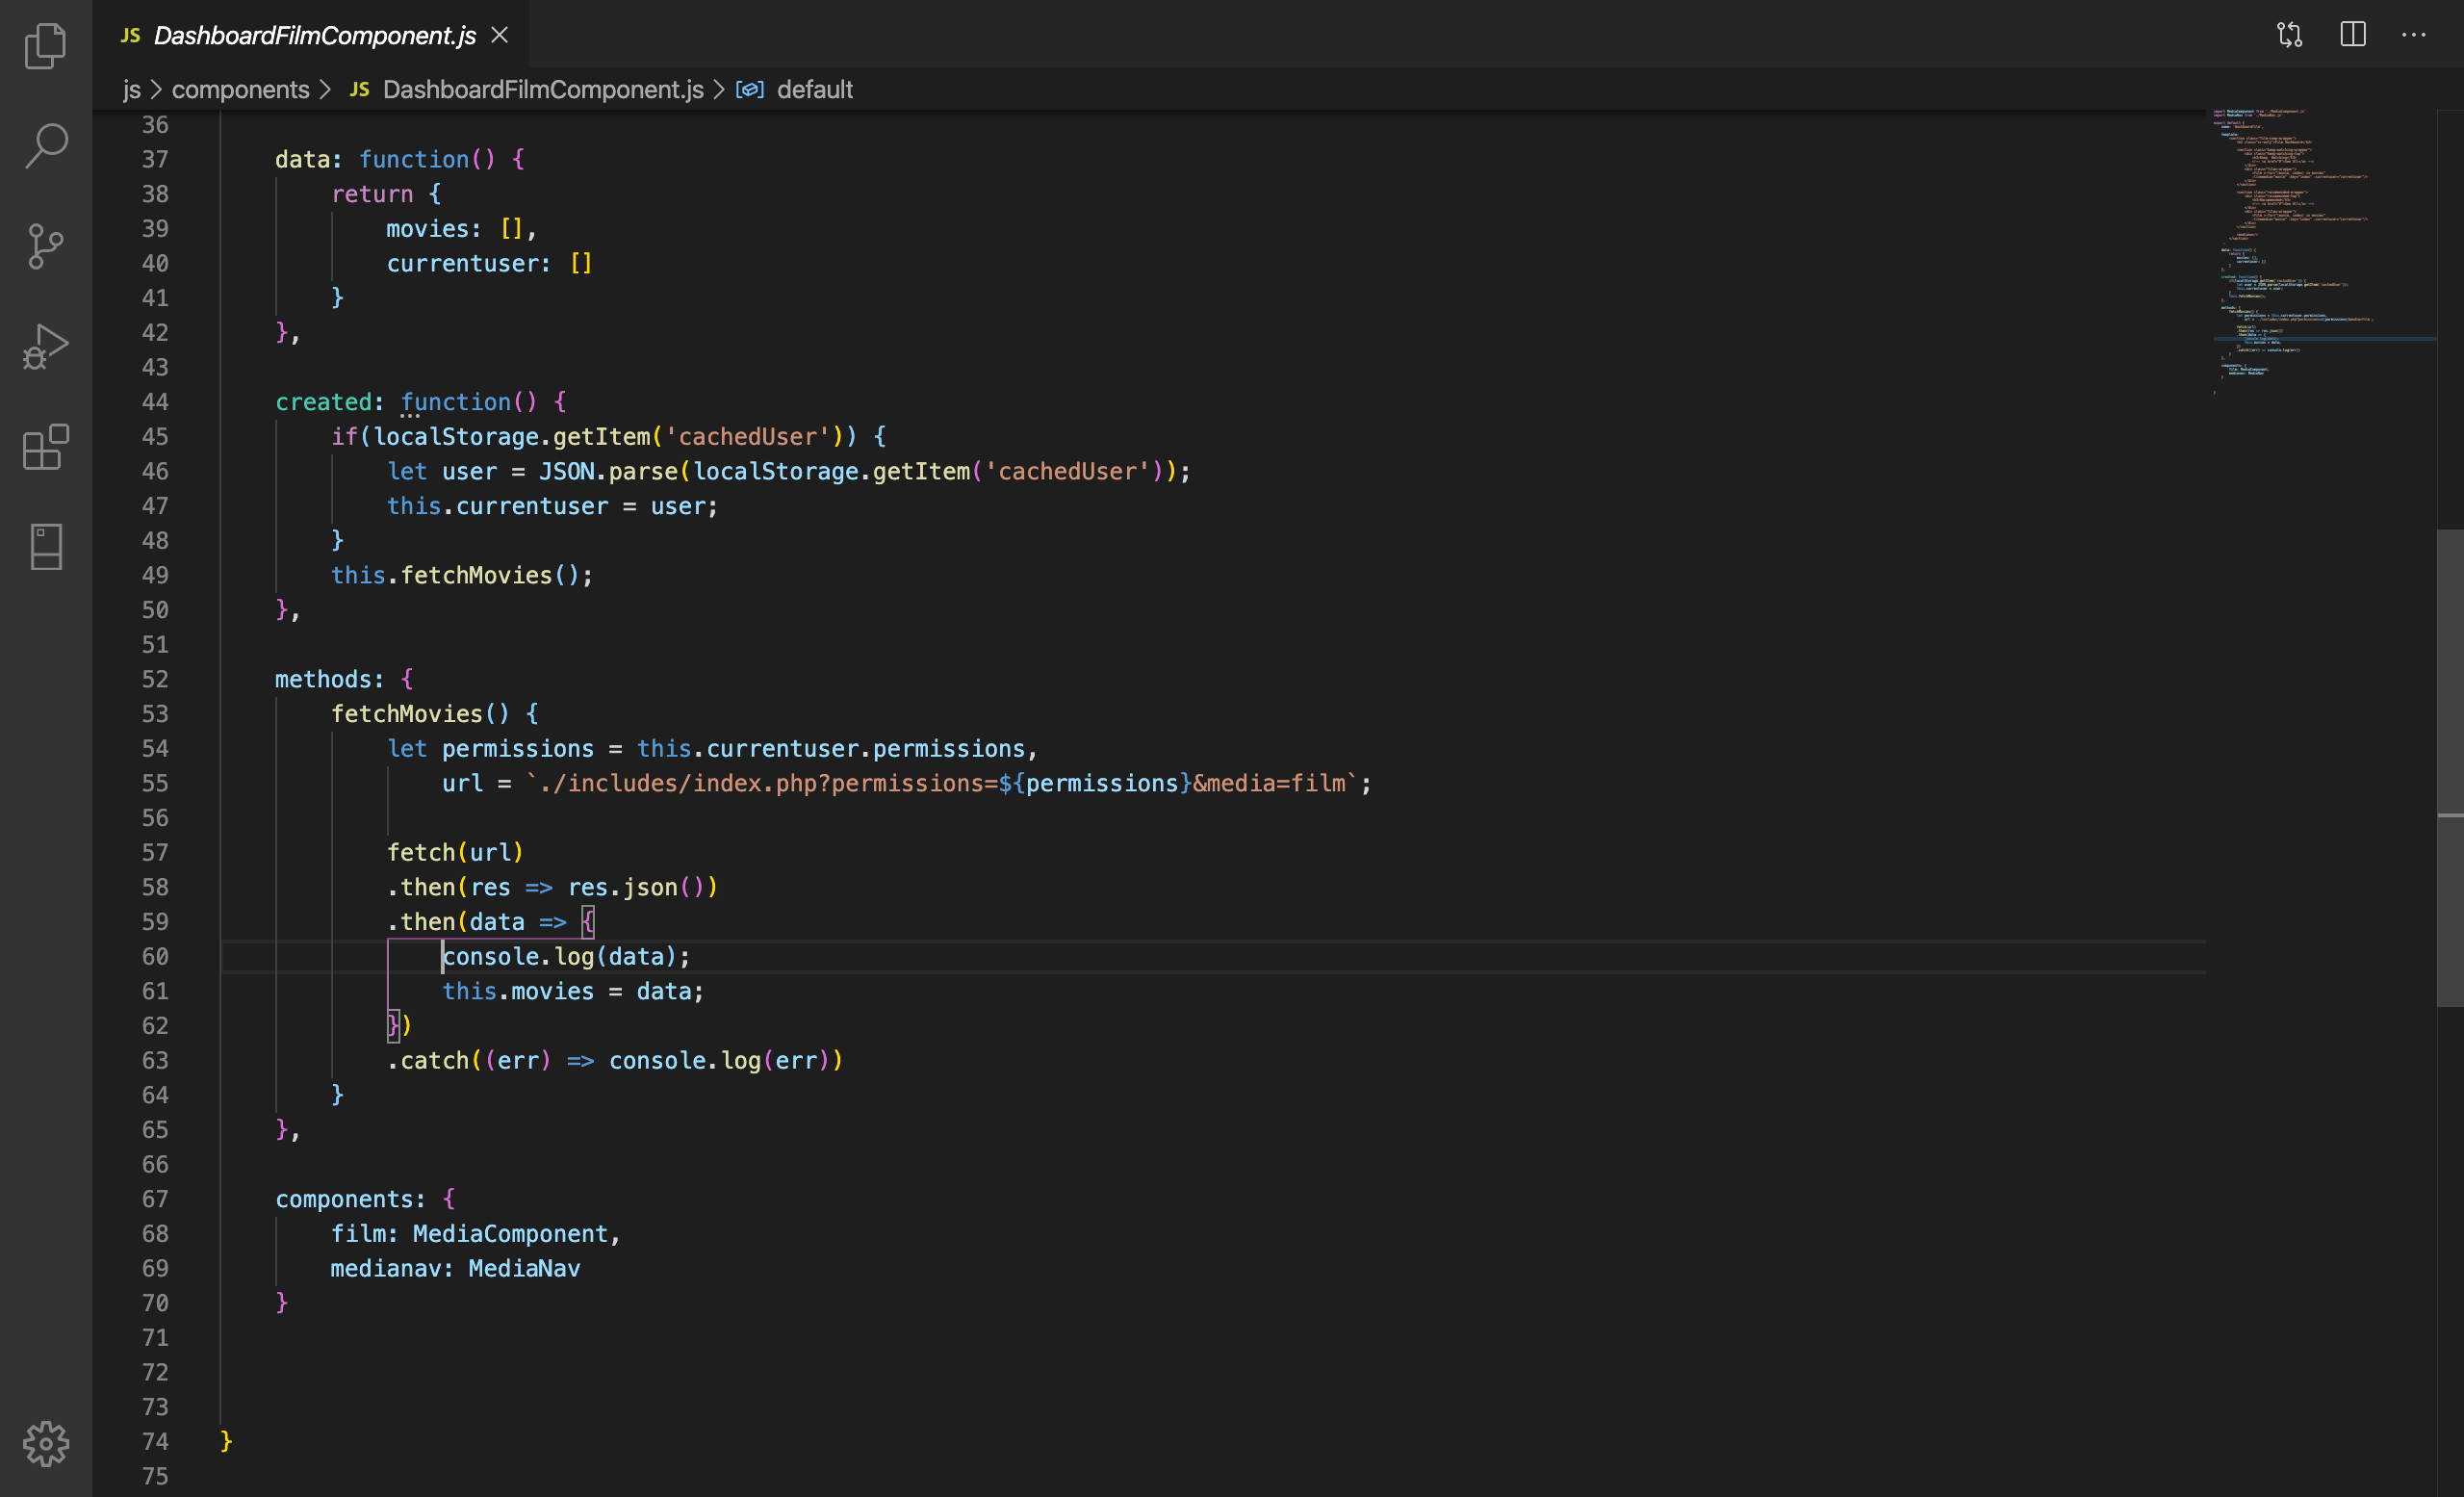This screenshot has height=1497, width=2464.
Task: Open the Explorer view in the activity bar
Action: click(45, 45)
